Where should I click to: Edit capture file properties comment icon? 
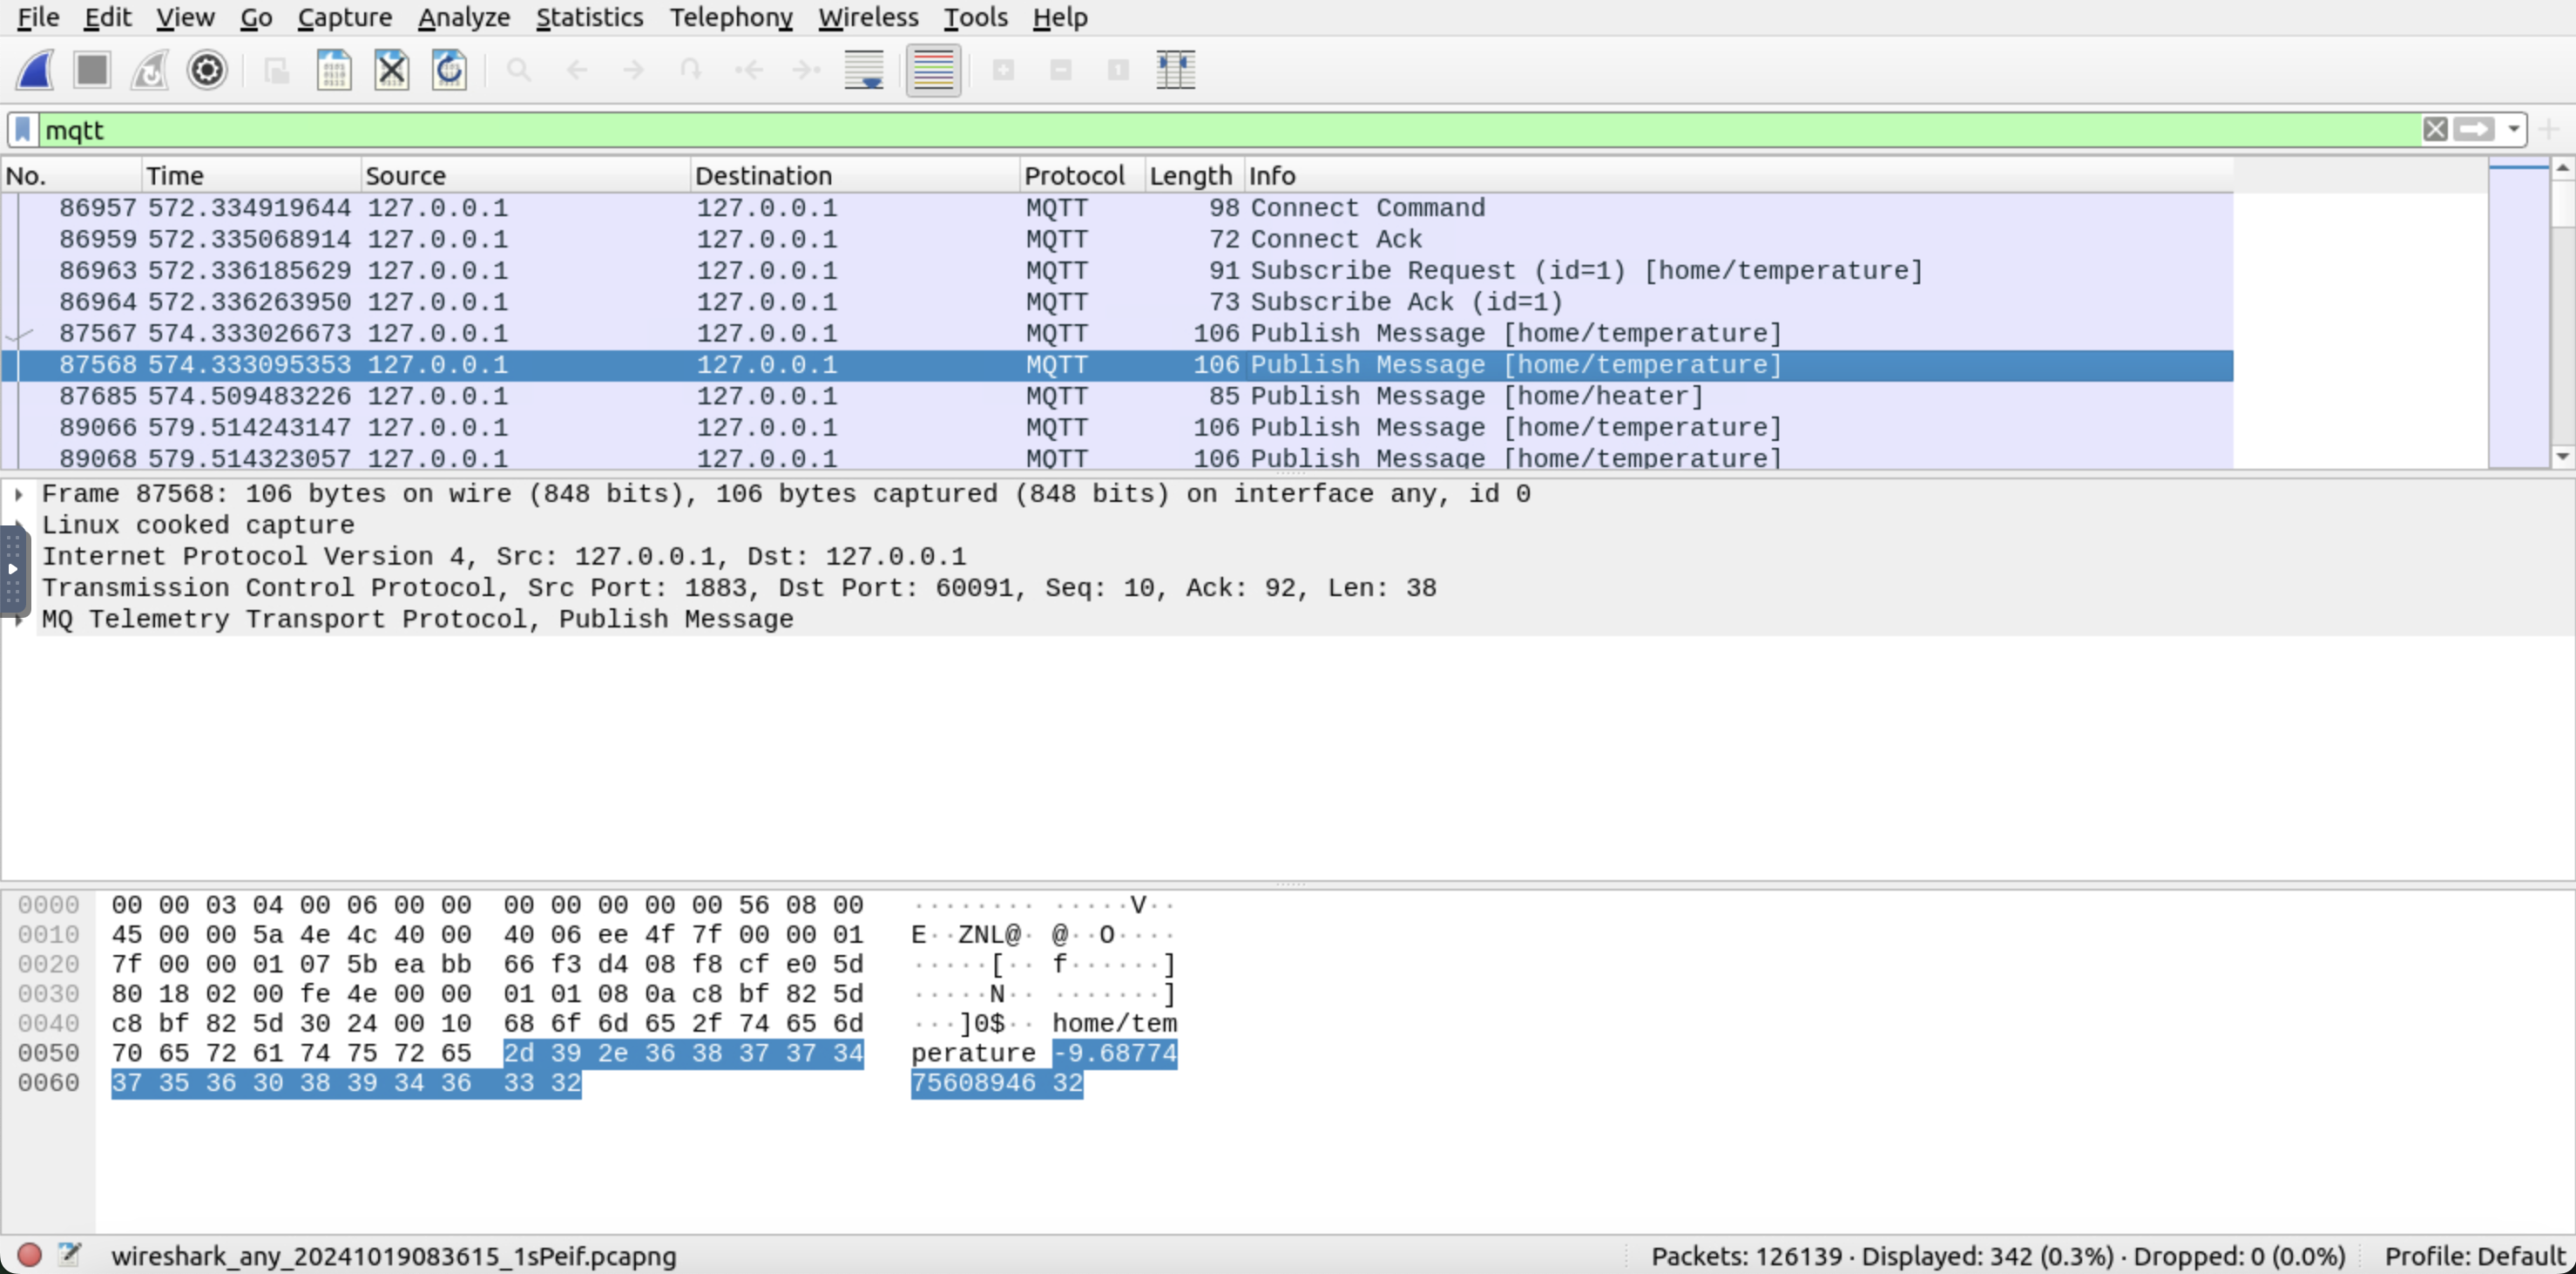68,1255
